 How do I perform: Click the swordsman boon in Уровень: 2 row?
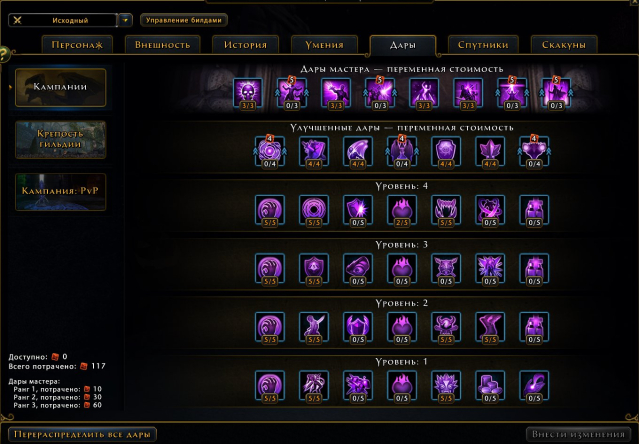tap(313, 327)
